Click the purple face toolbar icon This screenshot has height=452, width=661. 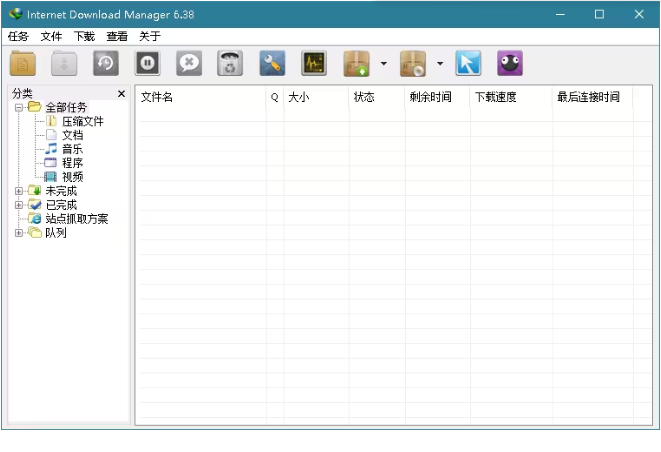point(510,63)
